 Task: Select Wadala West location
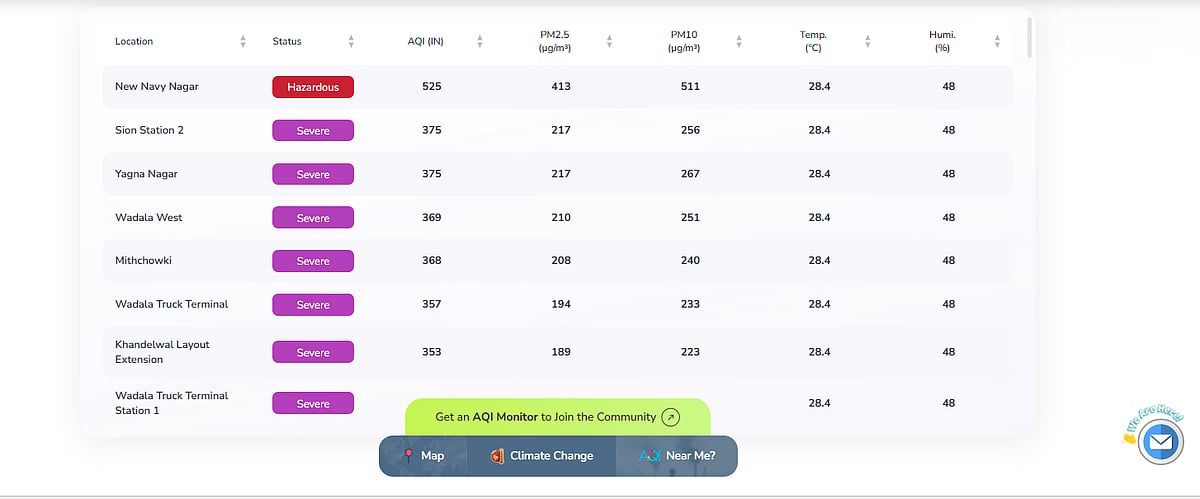[x=149, y=217]
